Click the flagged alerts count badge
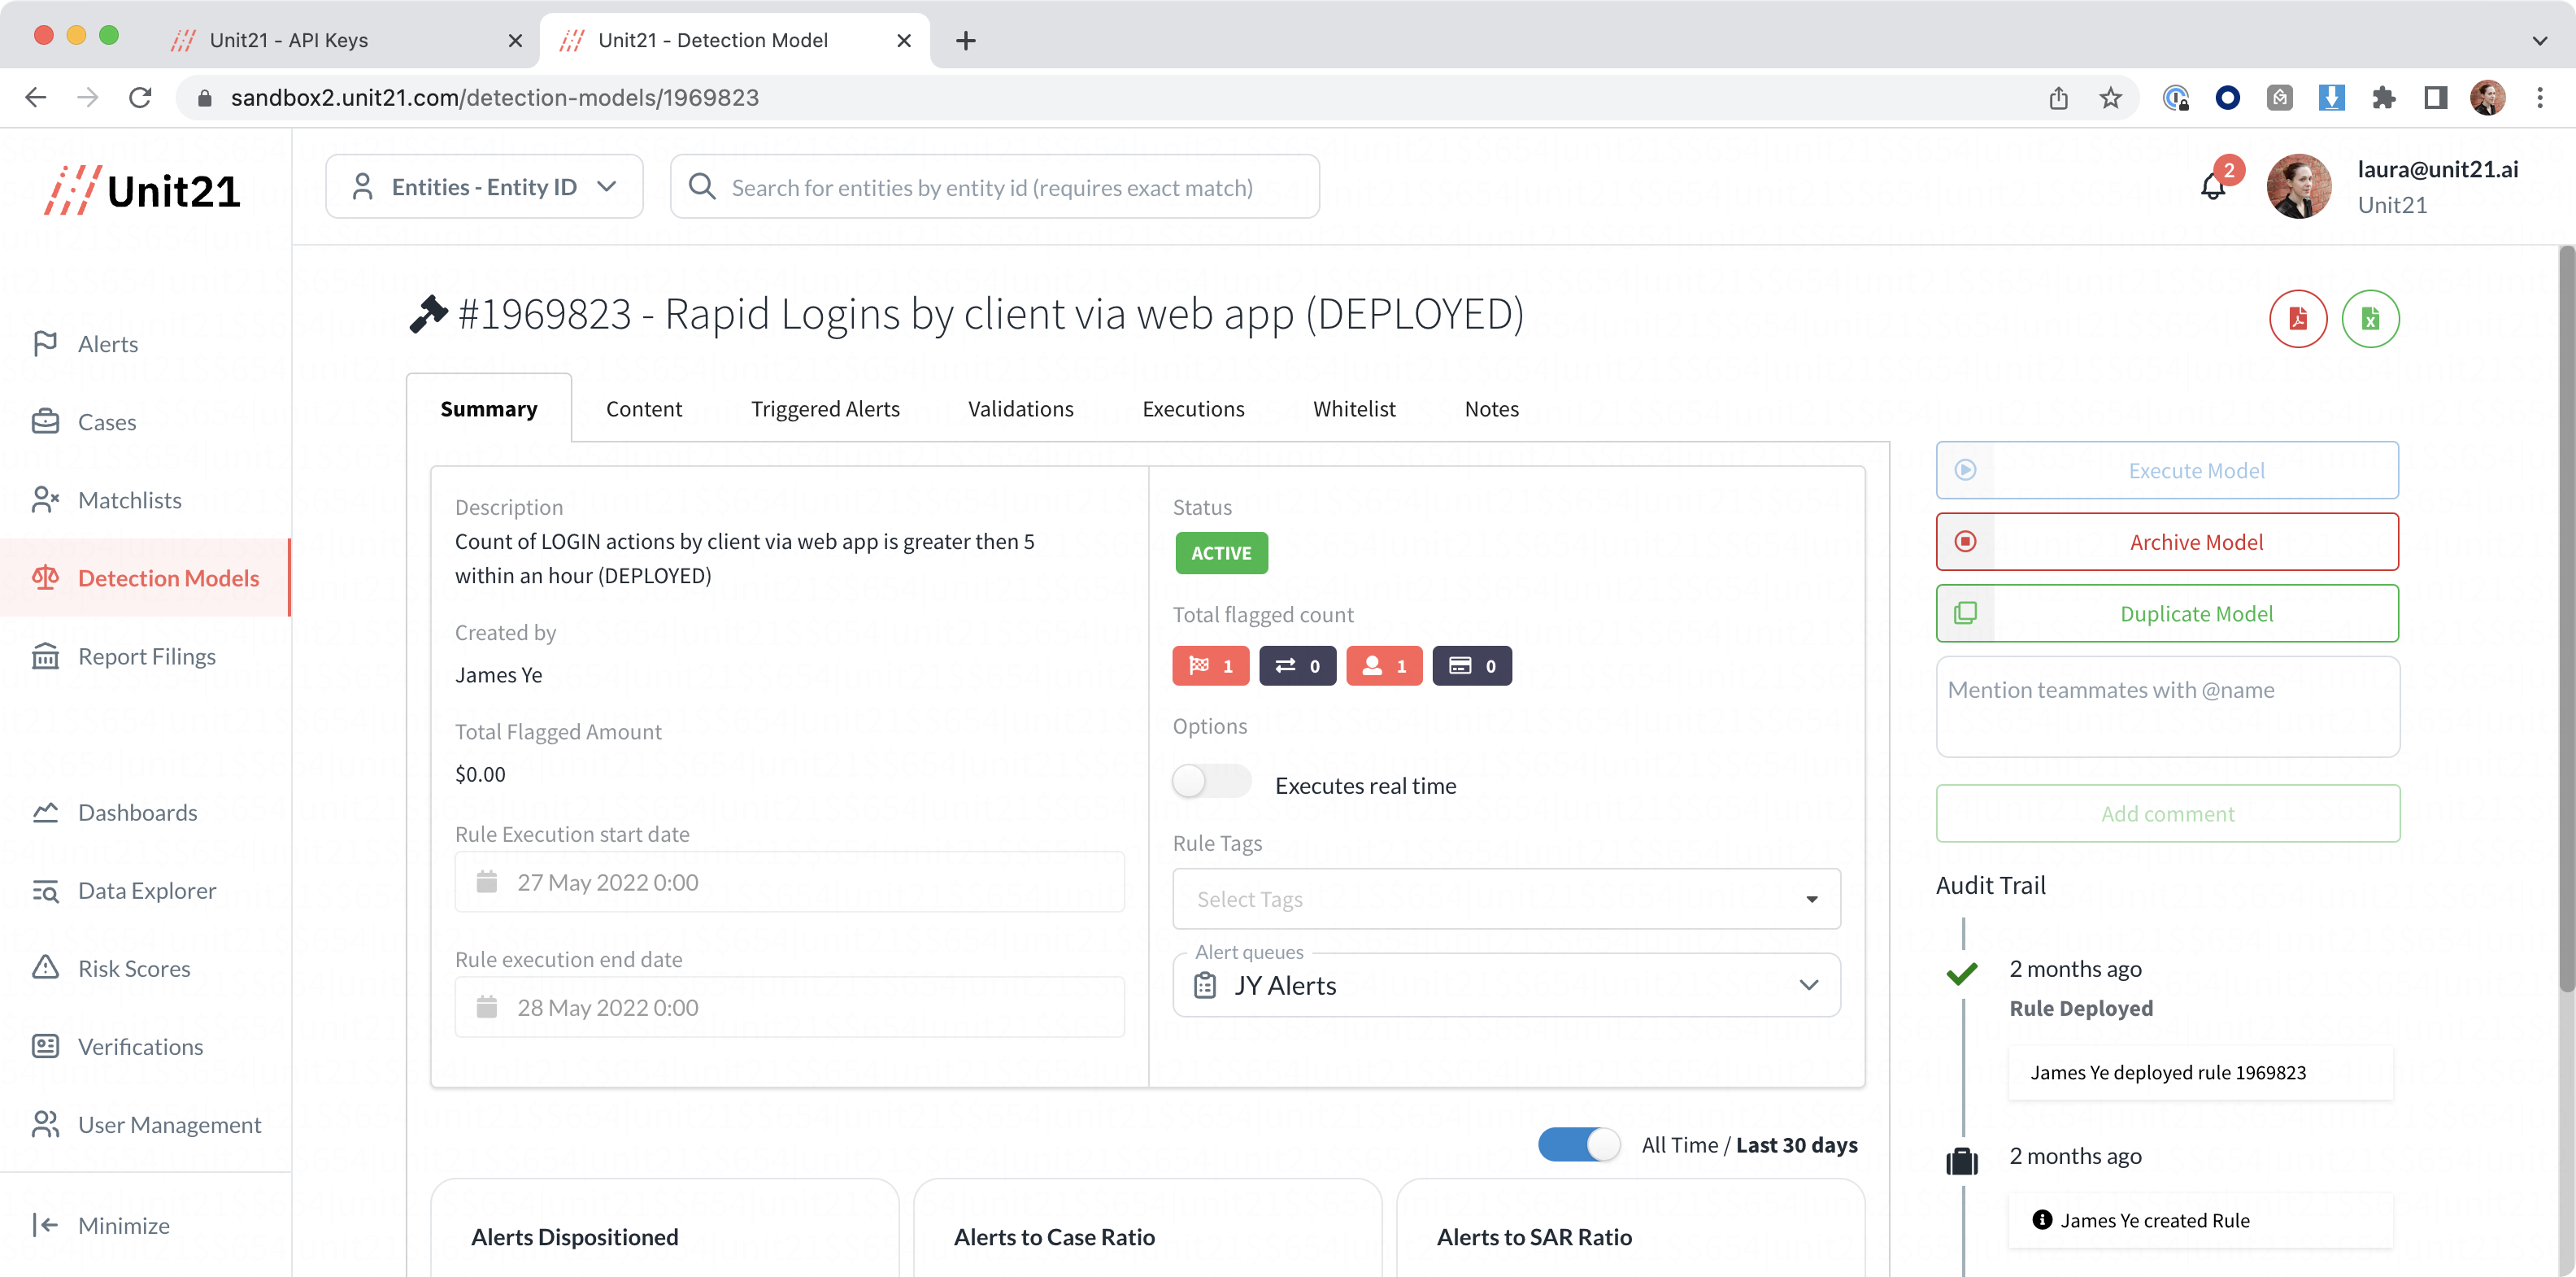The height and width of the screenshot is (1277, 2576). 1210,666
